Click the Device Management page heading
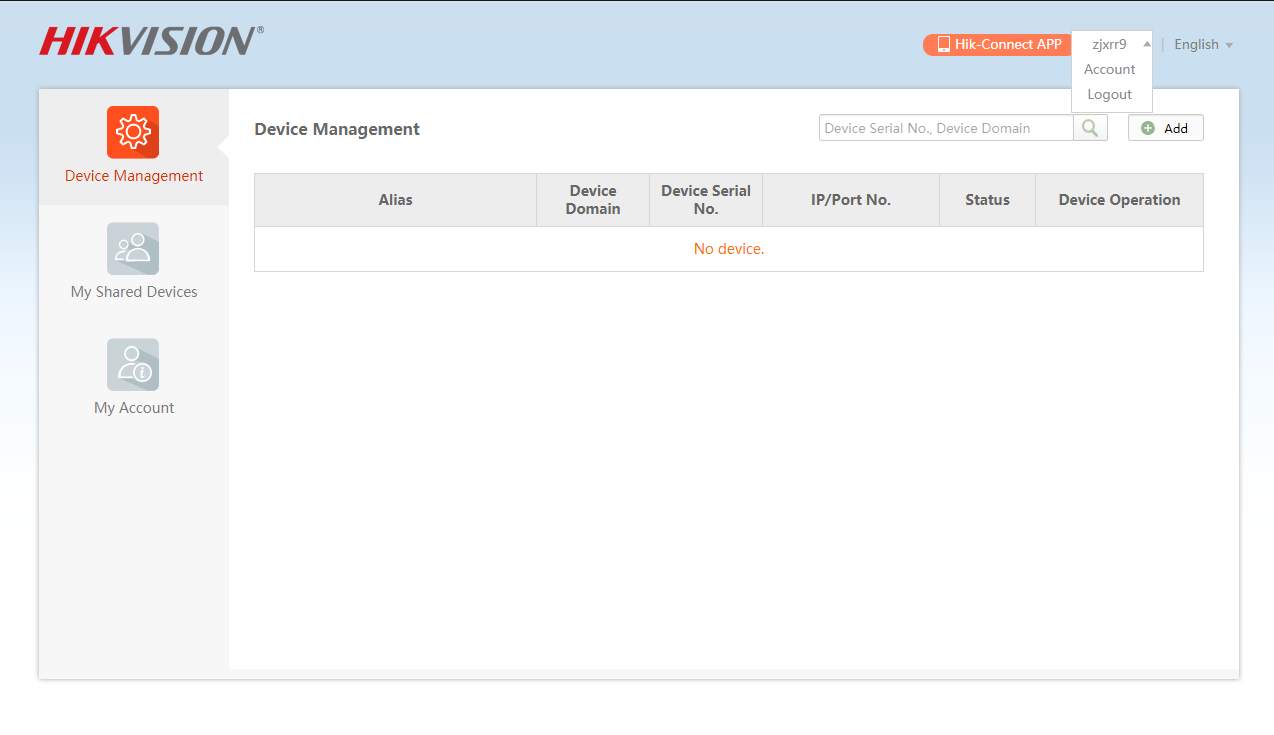 tap(337, 129)
